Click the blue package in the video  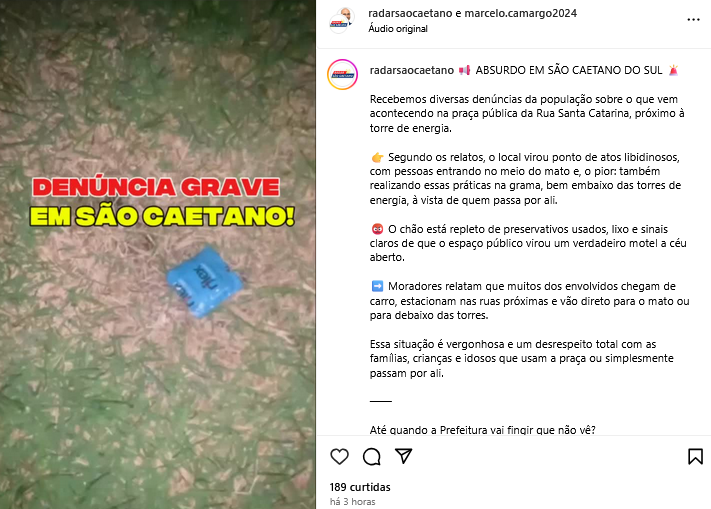(x=205, y=282)
